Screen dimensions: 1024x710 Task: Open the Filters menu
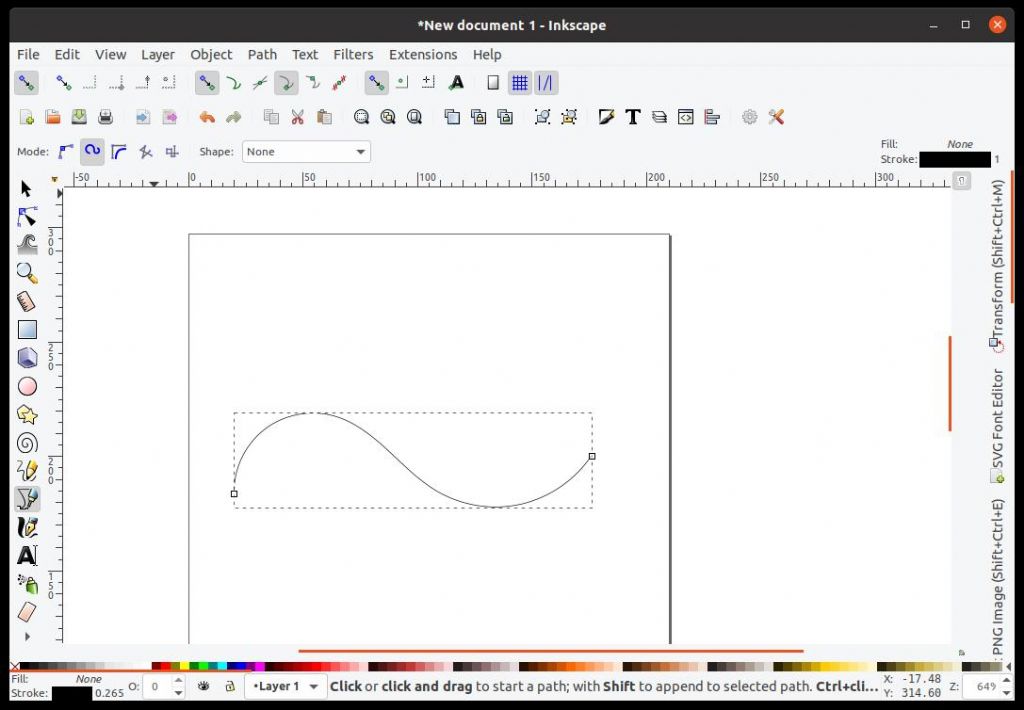(353, 54)
